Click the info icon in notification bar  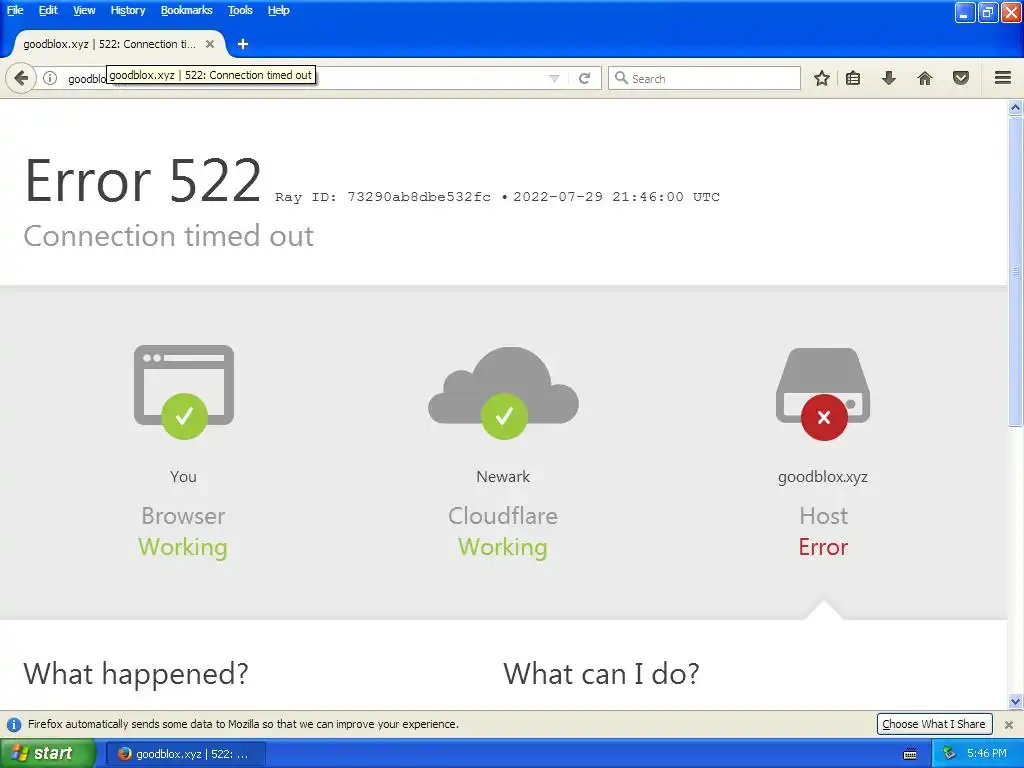[x=14, y=724]
